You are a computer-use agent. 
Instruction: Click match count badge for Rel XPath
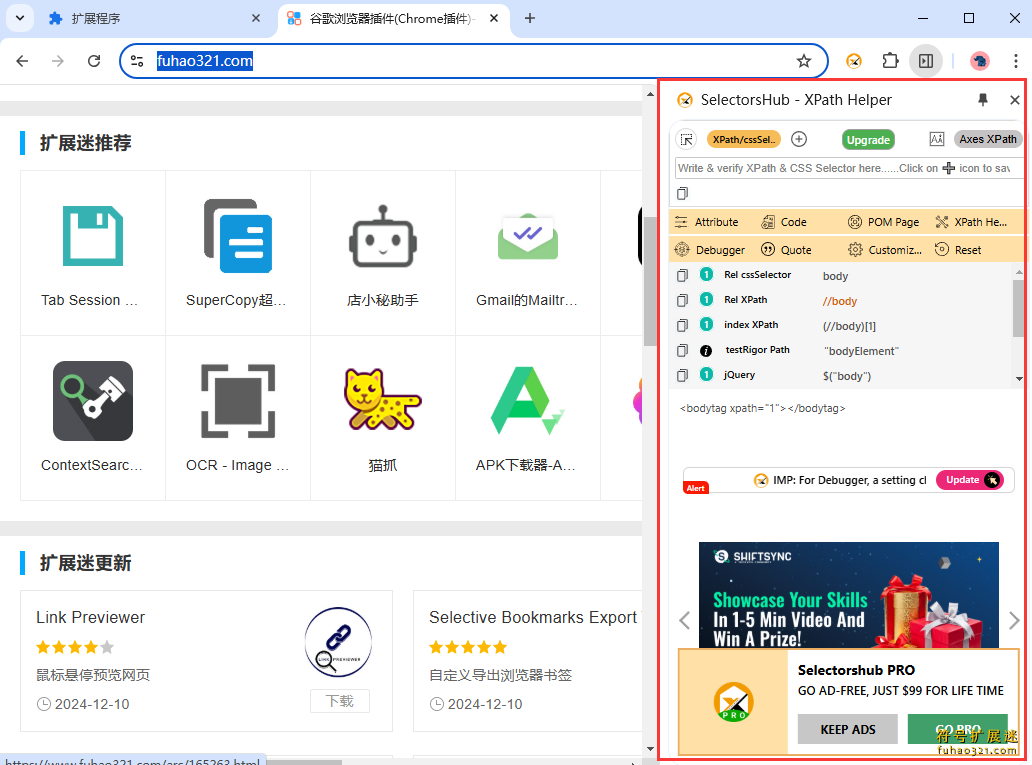click(x=706, y=300)
